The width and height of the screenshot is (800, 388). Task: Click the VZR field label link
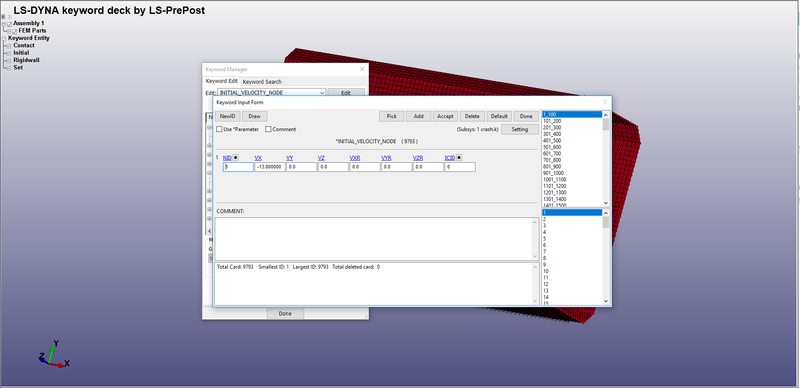click(x=418, y=158)
